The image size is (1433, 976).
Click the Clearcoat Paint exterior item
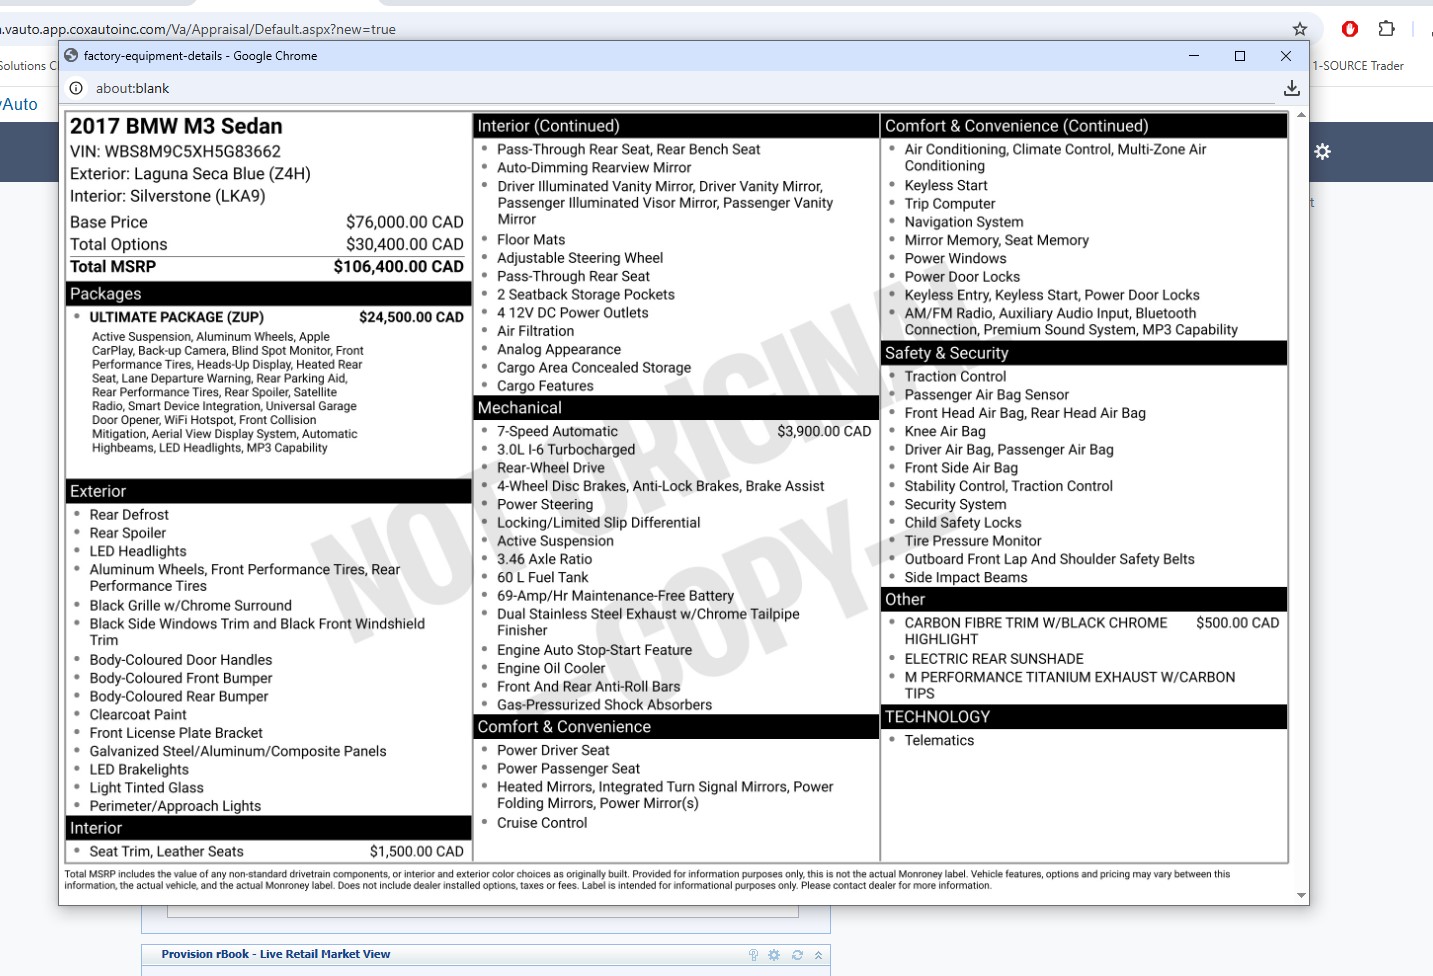click(x=138, y=715)
